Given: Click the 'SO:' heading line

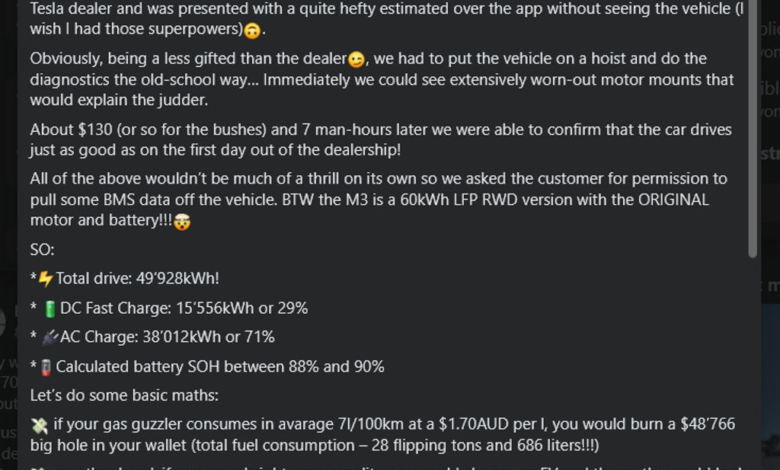Looking at the screenshot, I should pos(42,250).
